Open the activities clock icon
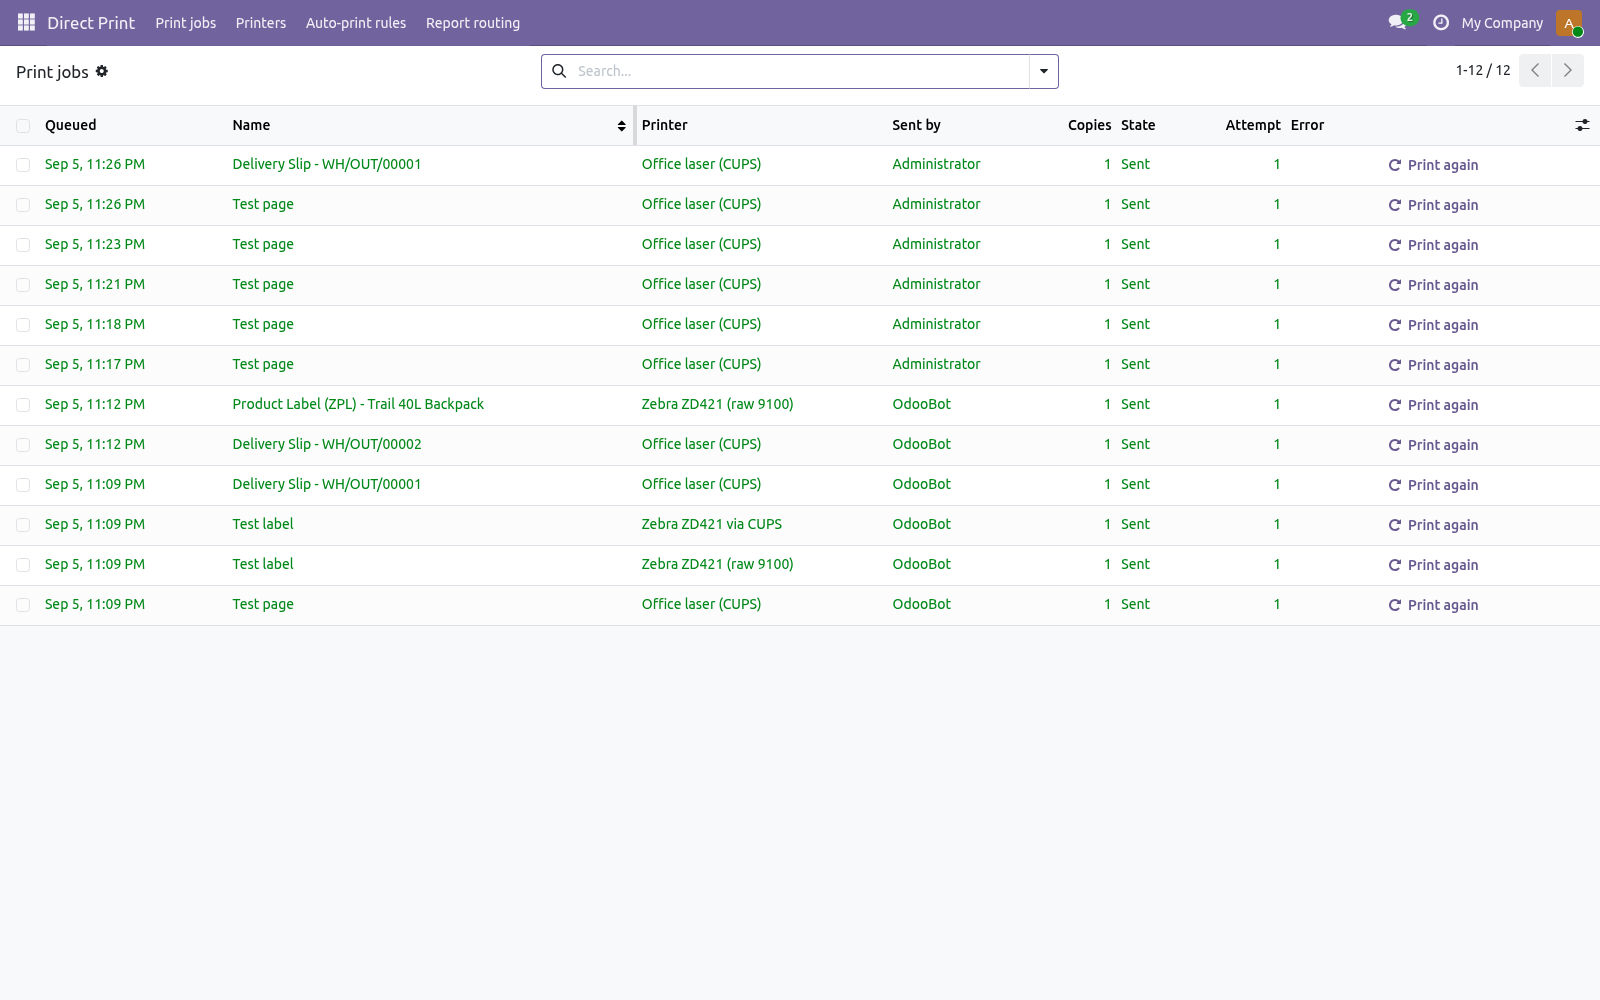This screenshot has height=1000, width=1600. point(1441,22)
